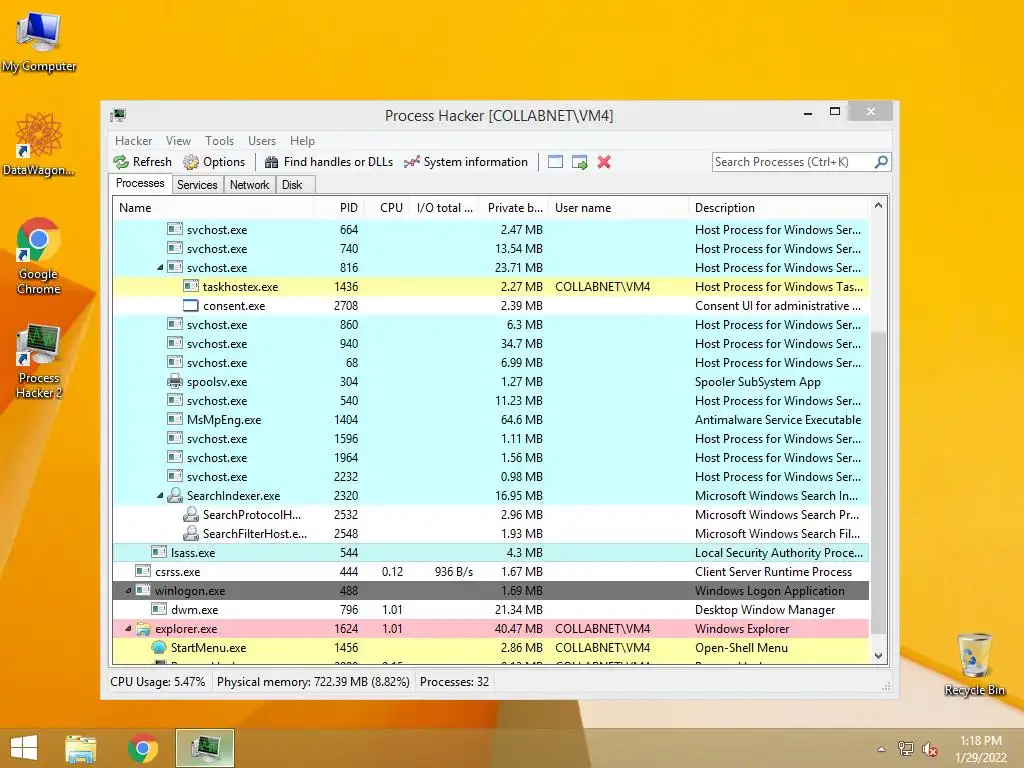Click CPU Usage 5.47% status text
This screenshot has width=1024, height=768.
[x=157, y=682]
